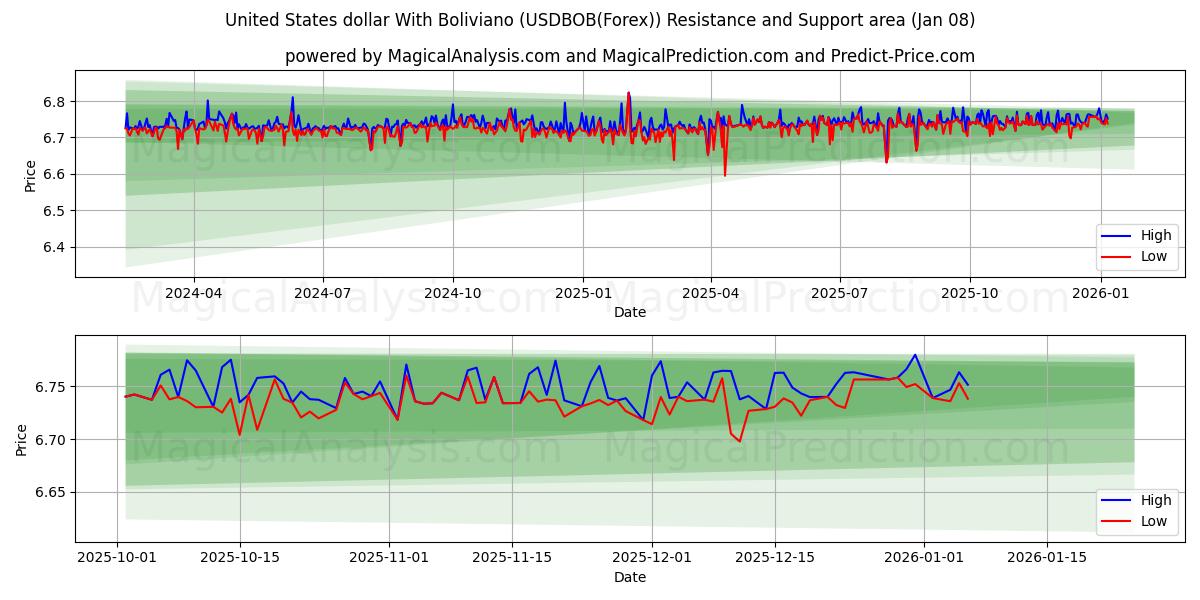Select the 2026-01 tick on the top date axis
Viewport: 1200px width, 600px height.
pyautogui.click(x=1100, y=294)
